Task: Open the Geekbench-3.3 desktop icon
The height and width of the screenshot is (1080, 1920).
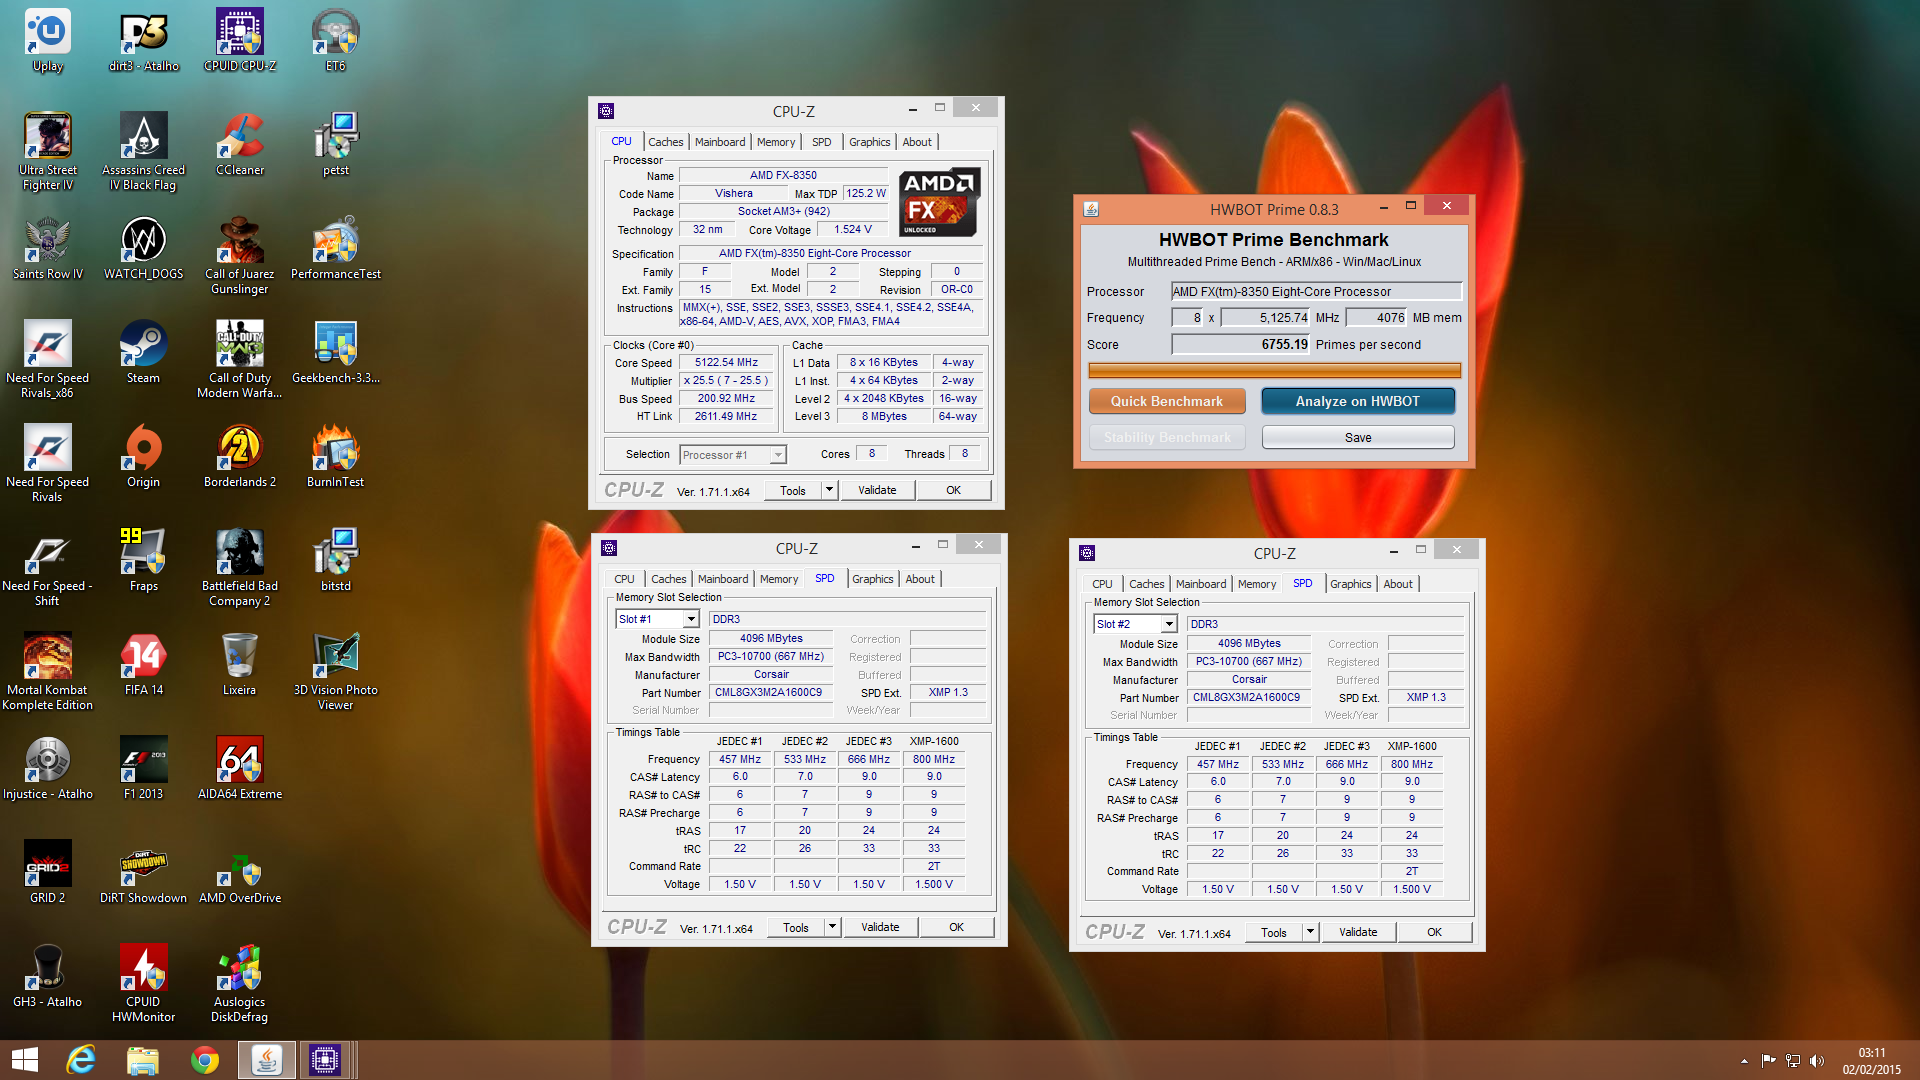Action: click(x=336, y=353)
